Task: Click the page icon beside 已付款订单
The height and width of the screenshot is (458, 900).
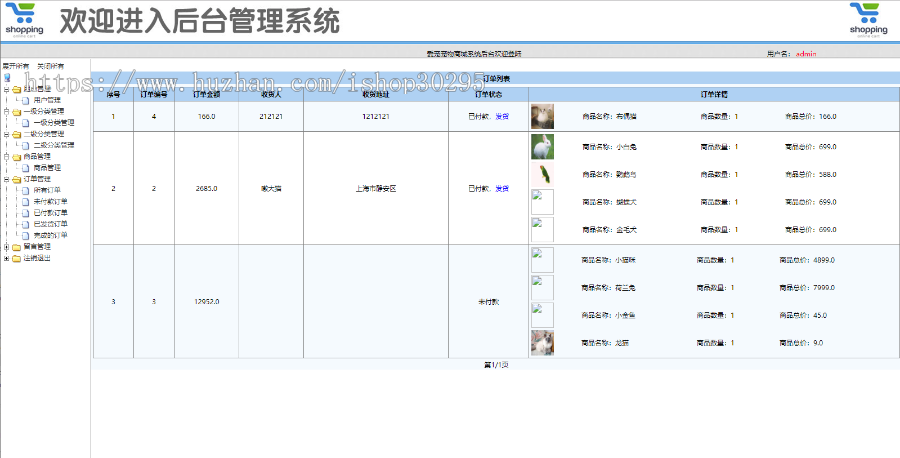Action: pos(25,213)
